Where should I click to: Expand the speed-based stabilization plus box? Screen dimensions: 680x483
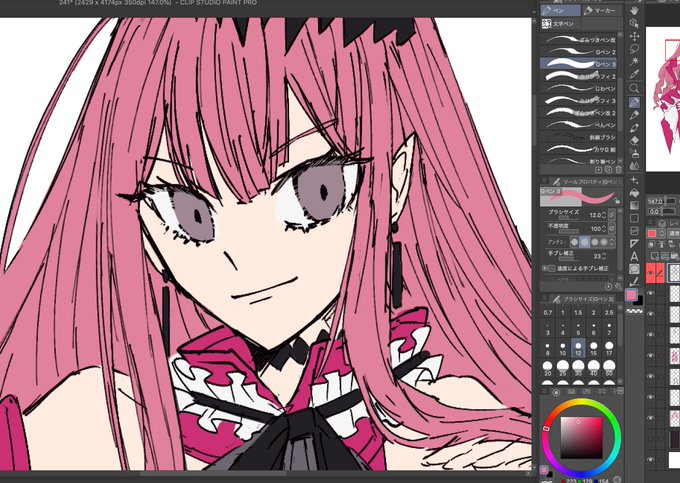pyautogui.click(x=545, y=268)
